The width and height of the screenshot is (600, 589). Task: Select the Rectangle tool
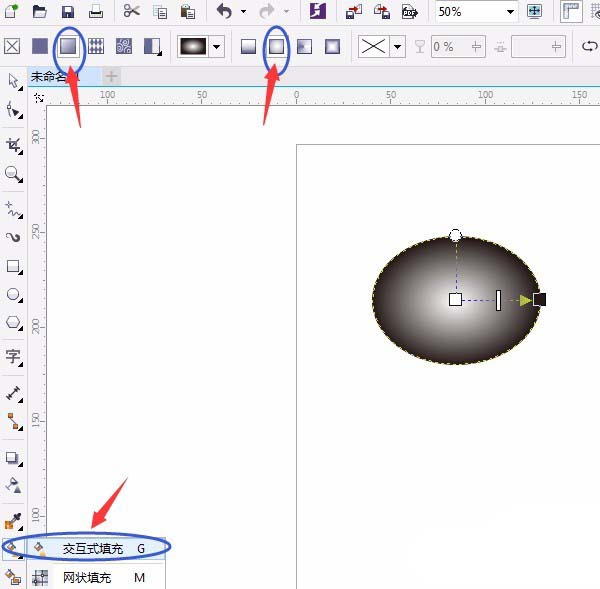point(13,266)
